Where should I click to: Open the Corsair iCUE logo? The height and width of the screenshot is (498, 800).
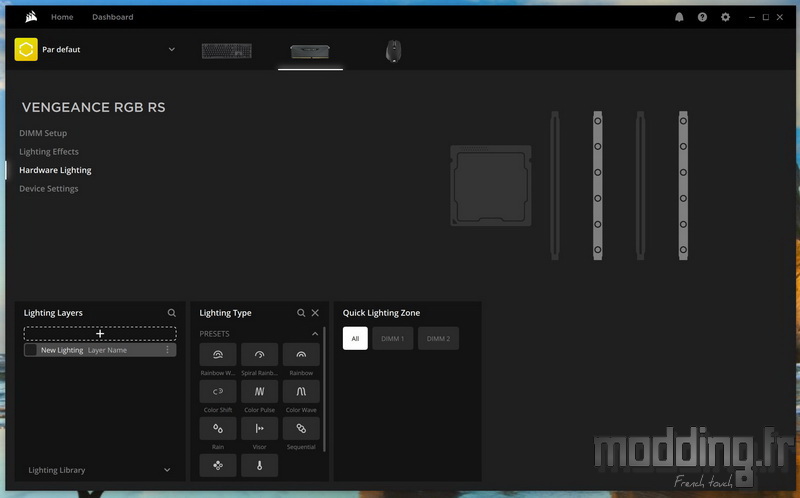(x=31, y=17)
